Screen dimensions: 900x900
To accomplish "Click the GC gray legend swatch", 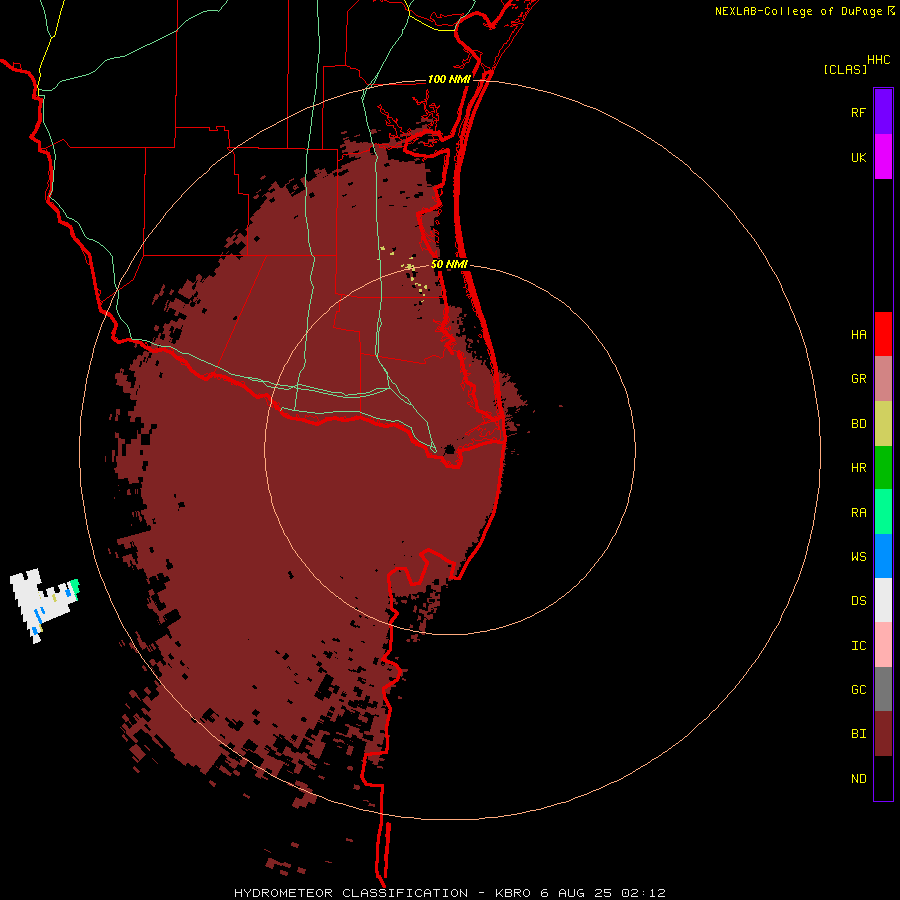I will pos(883,689).
